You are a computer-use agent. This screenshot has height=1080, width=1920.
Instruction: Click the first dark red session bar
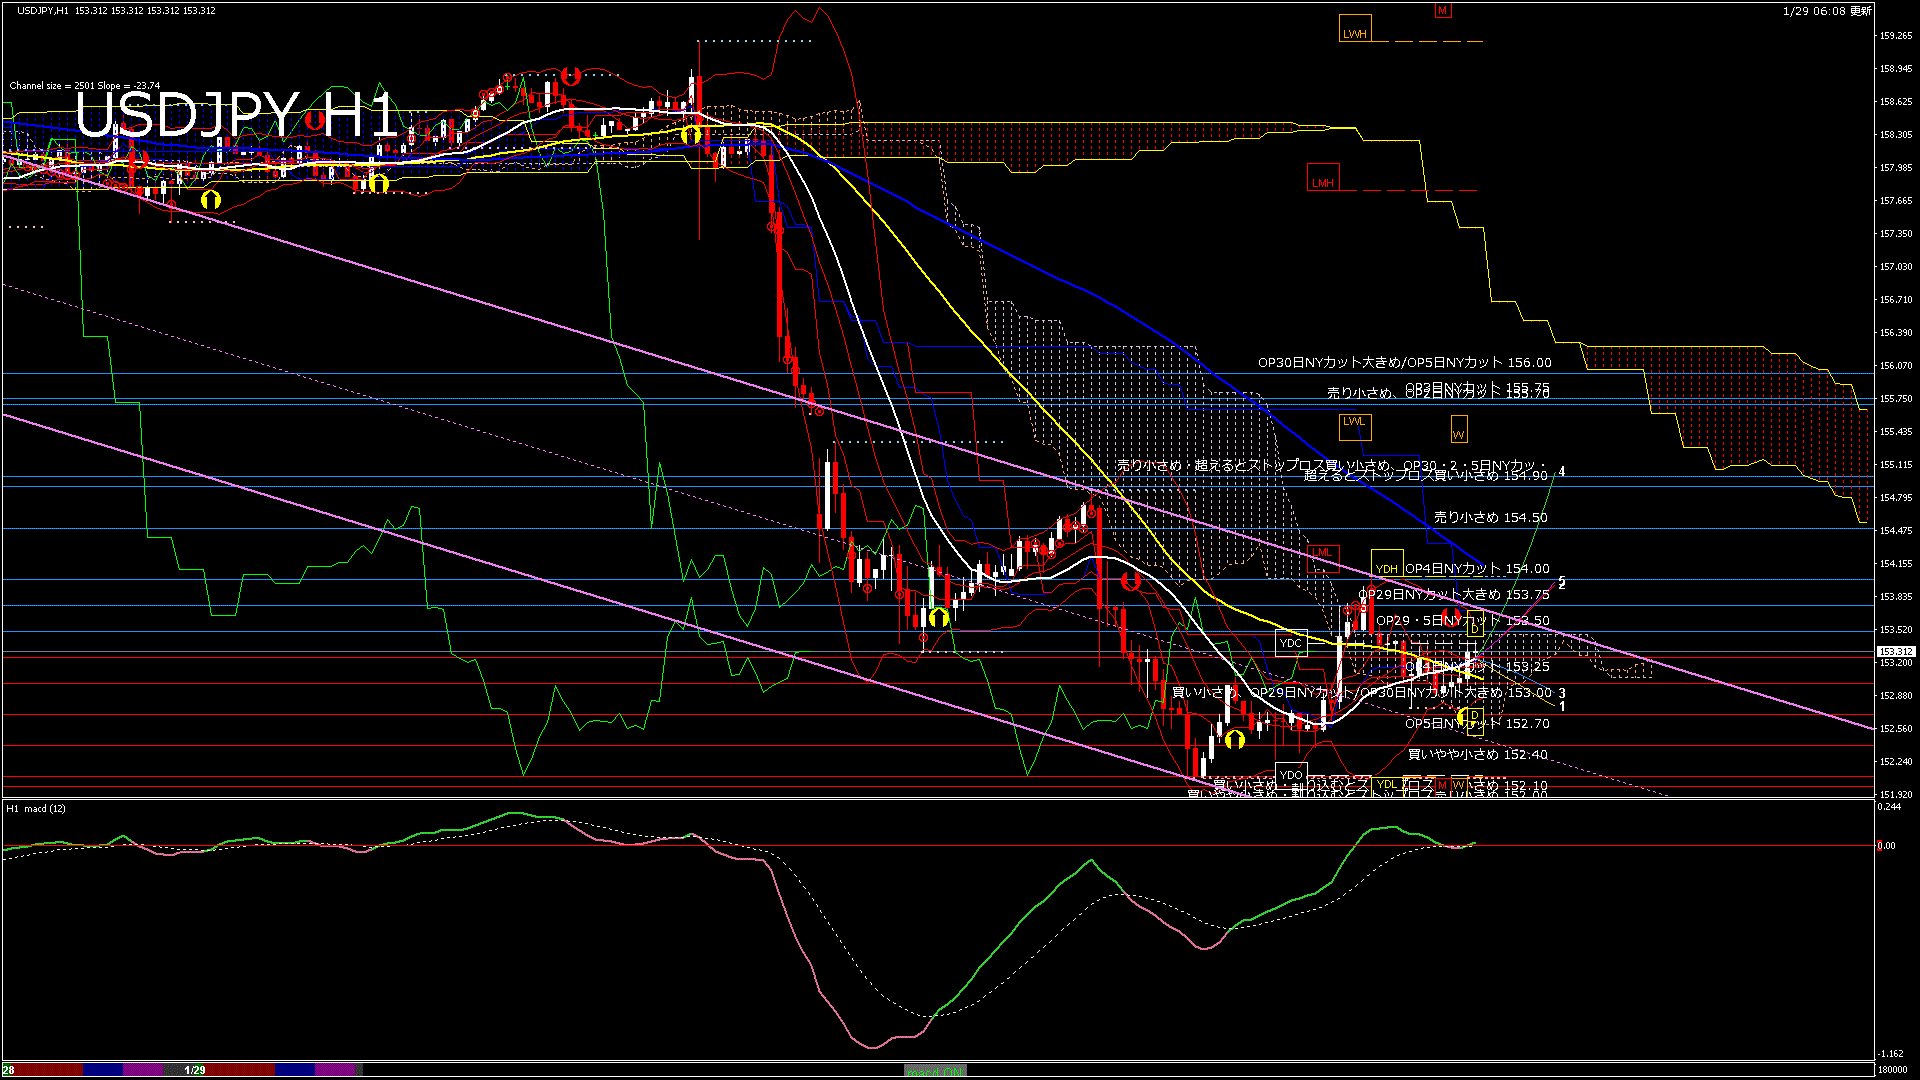45,1069
